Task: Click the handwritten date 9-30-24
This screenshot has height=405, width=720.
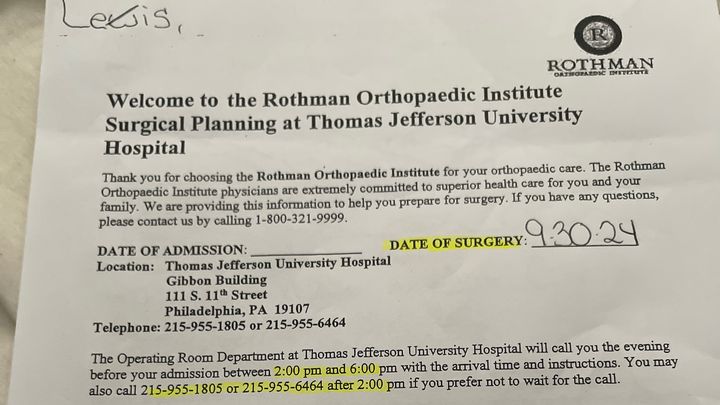Action: pos(583,233)
